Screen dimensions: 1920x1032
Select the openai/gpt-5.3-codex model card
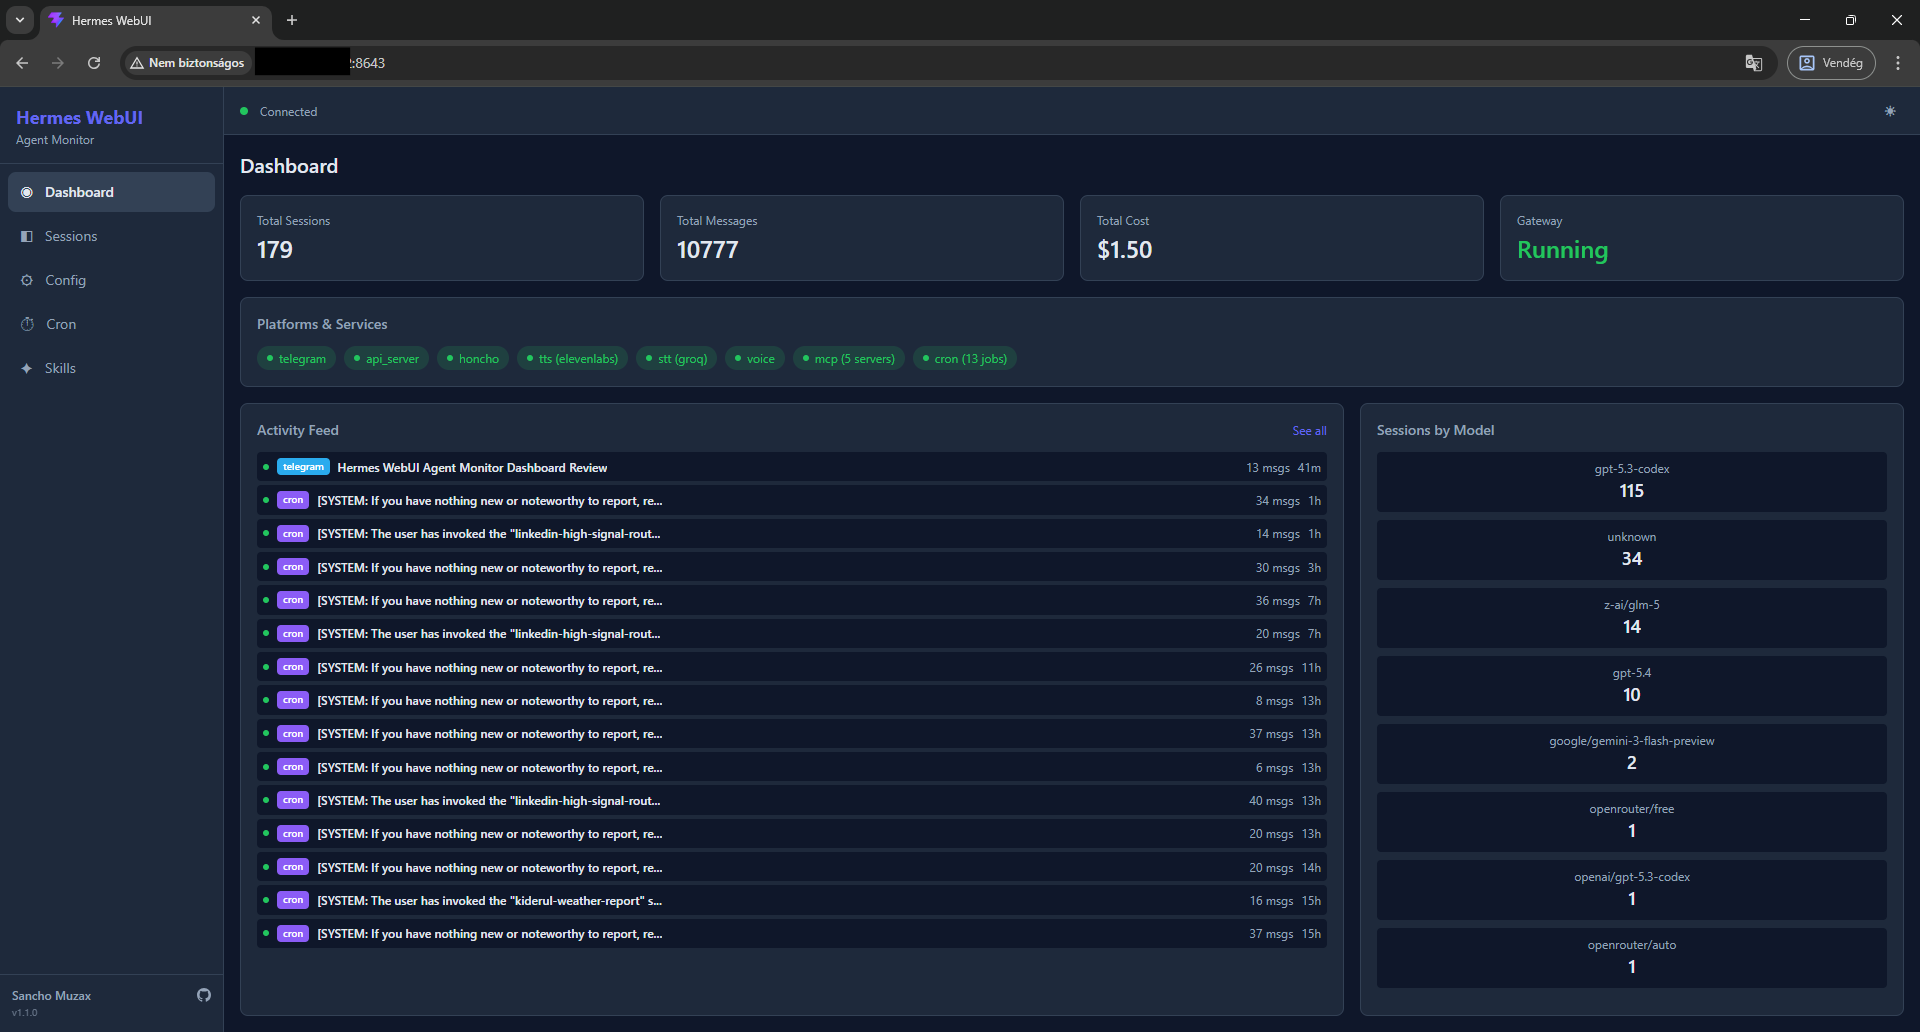point(1632,890)
